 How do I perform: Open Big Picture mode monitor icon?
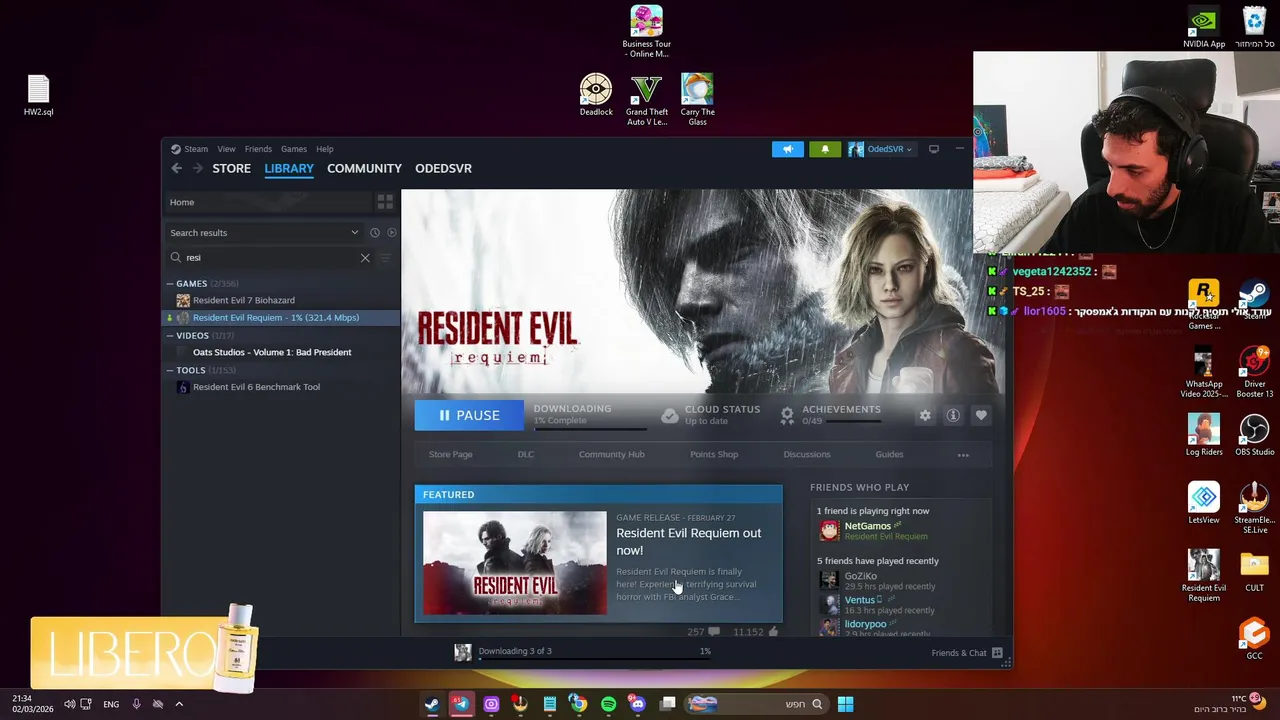[934, 149]
